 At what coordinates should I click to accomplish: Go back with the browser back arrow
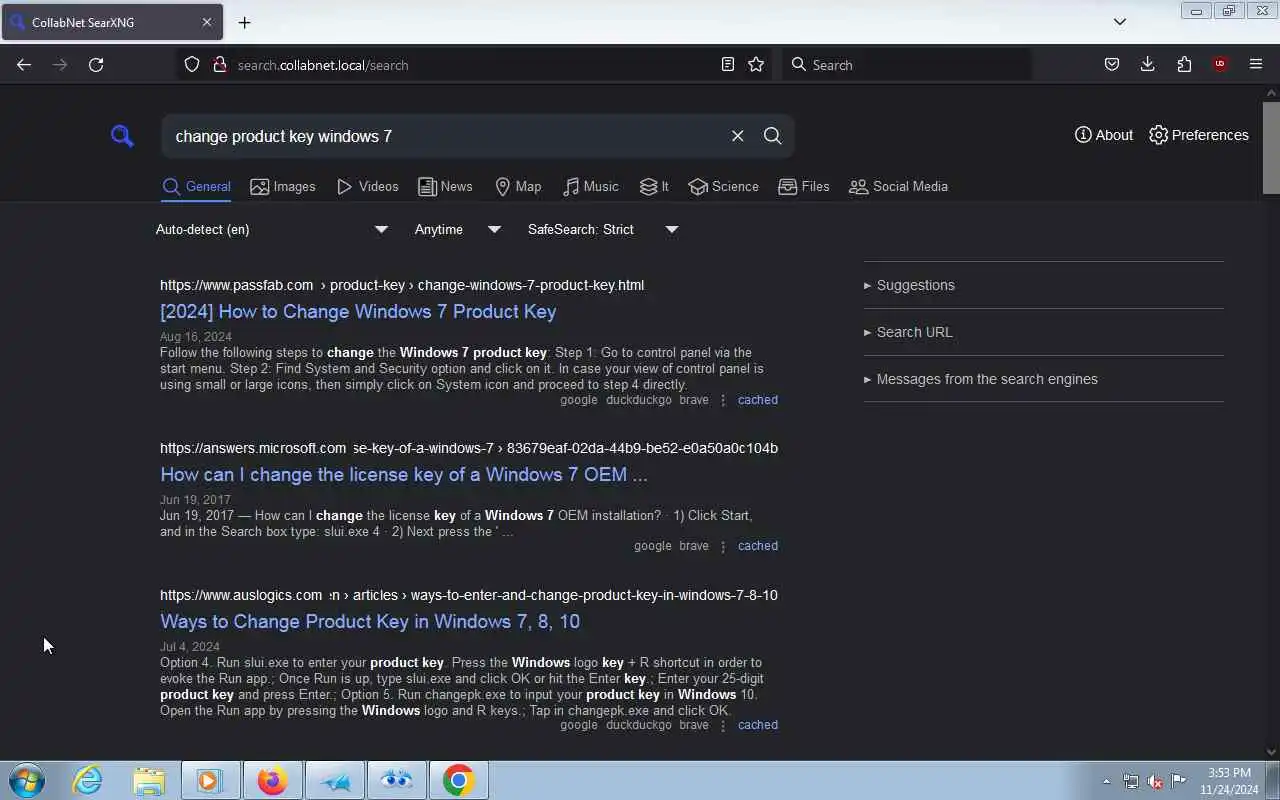coord(24,64)
